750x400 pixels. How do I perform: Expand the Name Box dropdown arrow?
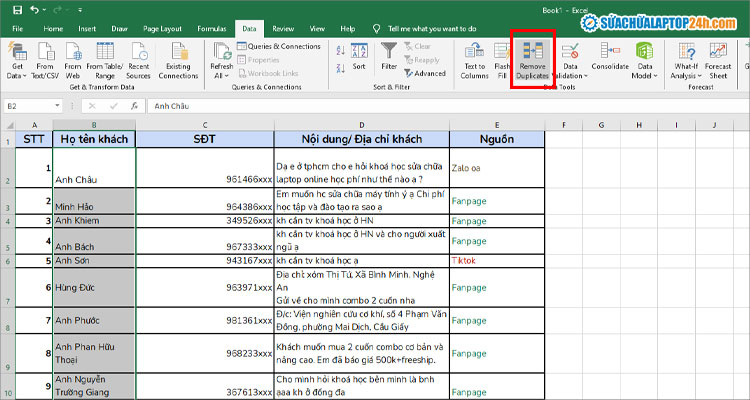pyautogui.click(x=57, y=106)
